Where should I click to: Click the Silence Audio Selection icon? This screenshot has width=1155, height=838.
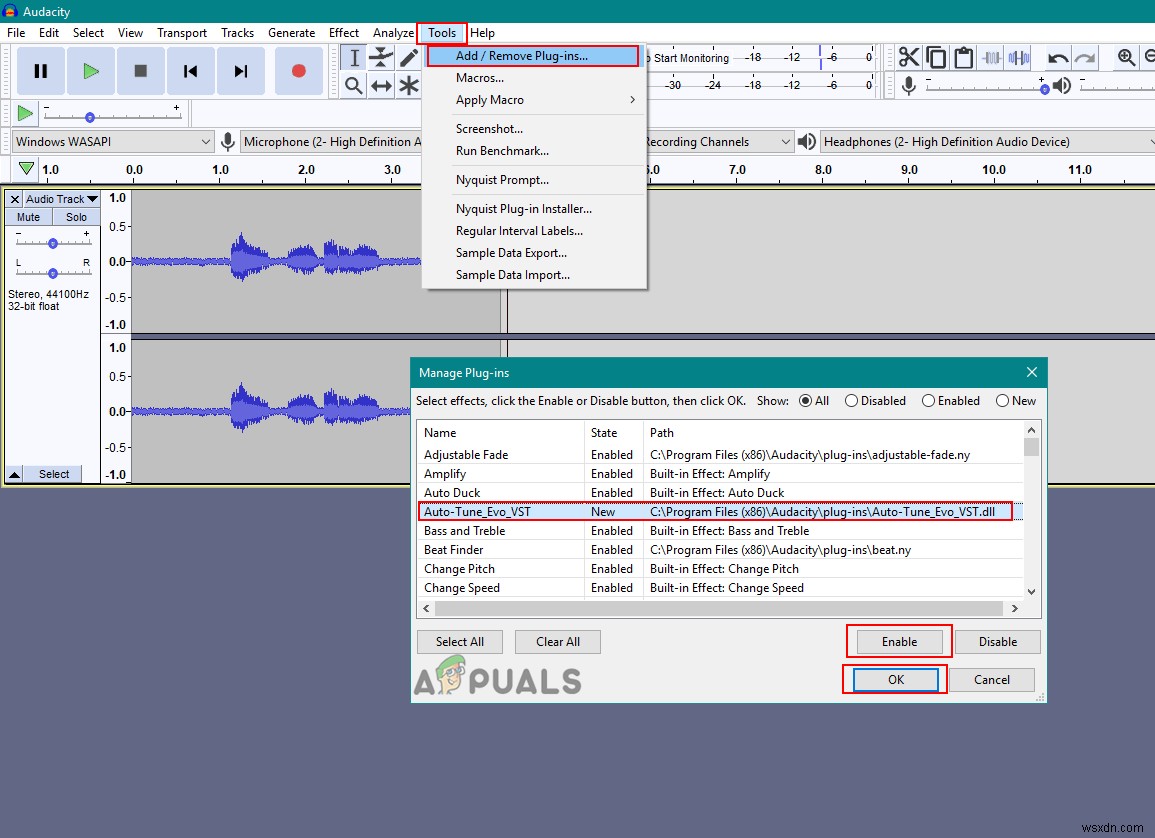coord(1016,57)
